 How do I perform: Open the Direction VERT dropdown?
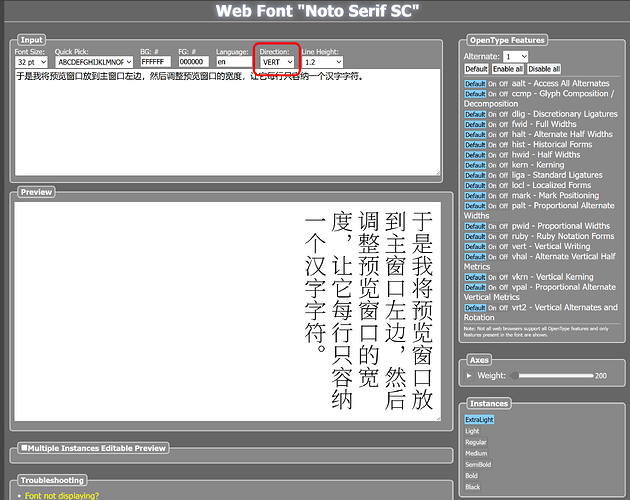pos(277,62)
